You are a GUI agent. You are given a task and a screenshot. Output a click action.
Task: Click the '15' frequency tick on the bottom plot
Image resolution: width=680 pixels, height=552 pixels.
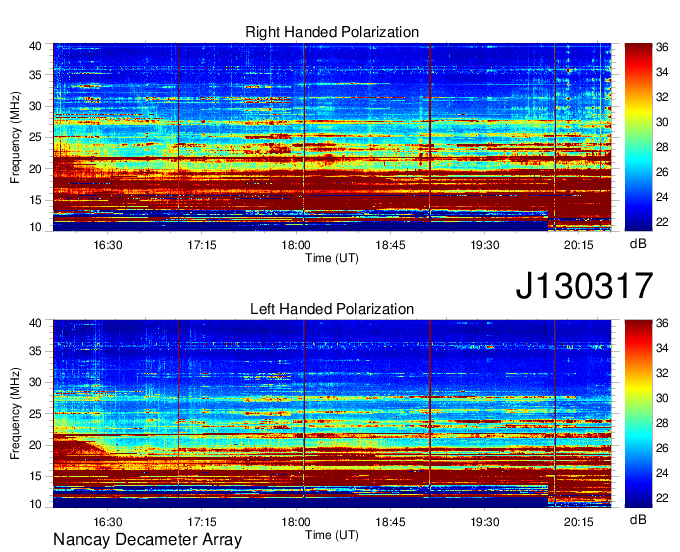click(35, 476)
